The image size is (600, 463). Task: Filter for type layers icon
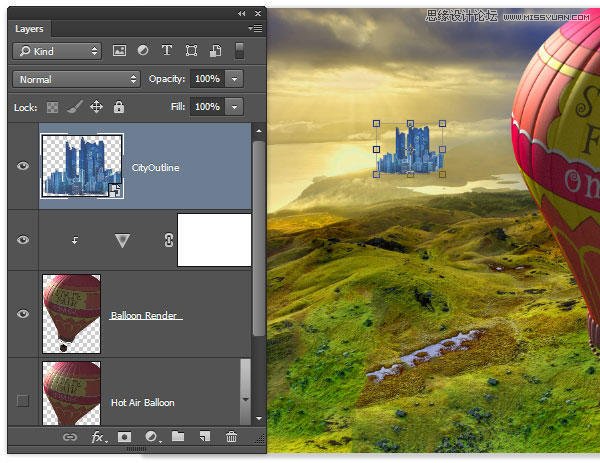pos(167,51)
